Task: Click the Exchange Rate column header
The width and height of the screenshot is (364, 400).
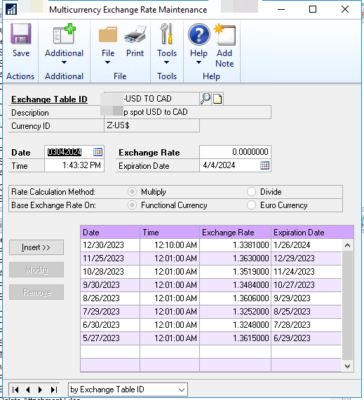Action: click(x=235, y=232)
